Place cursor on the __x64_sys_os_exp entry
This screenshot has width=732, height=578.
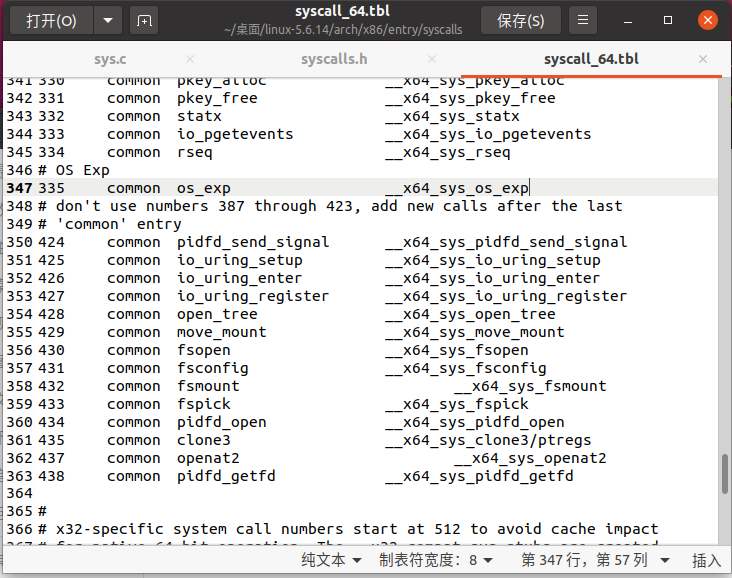click(x=457, y=188)
